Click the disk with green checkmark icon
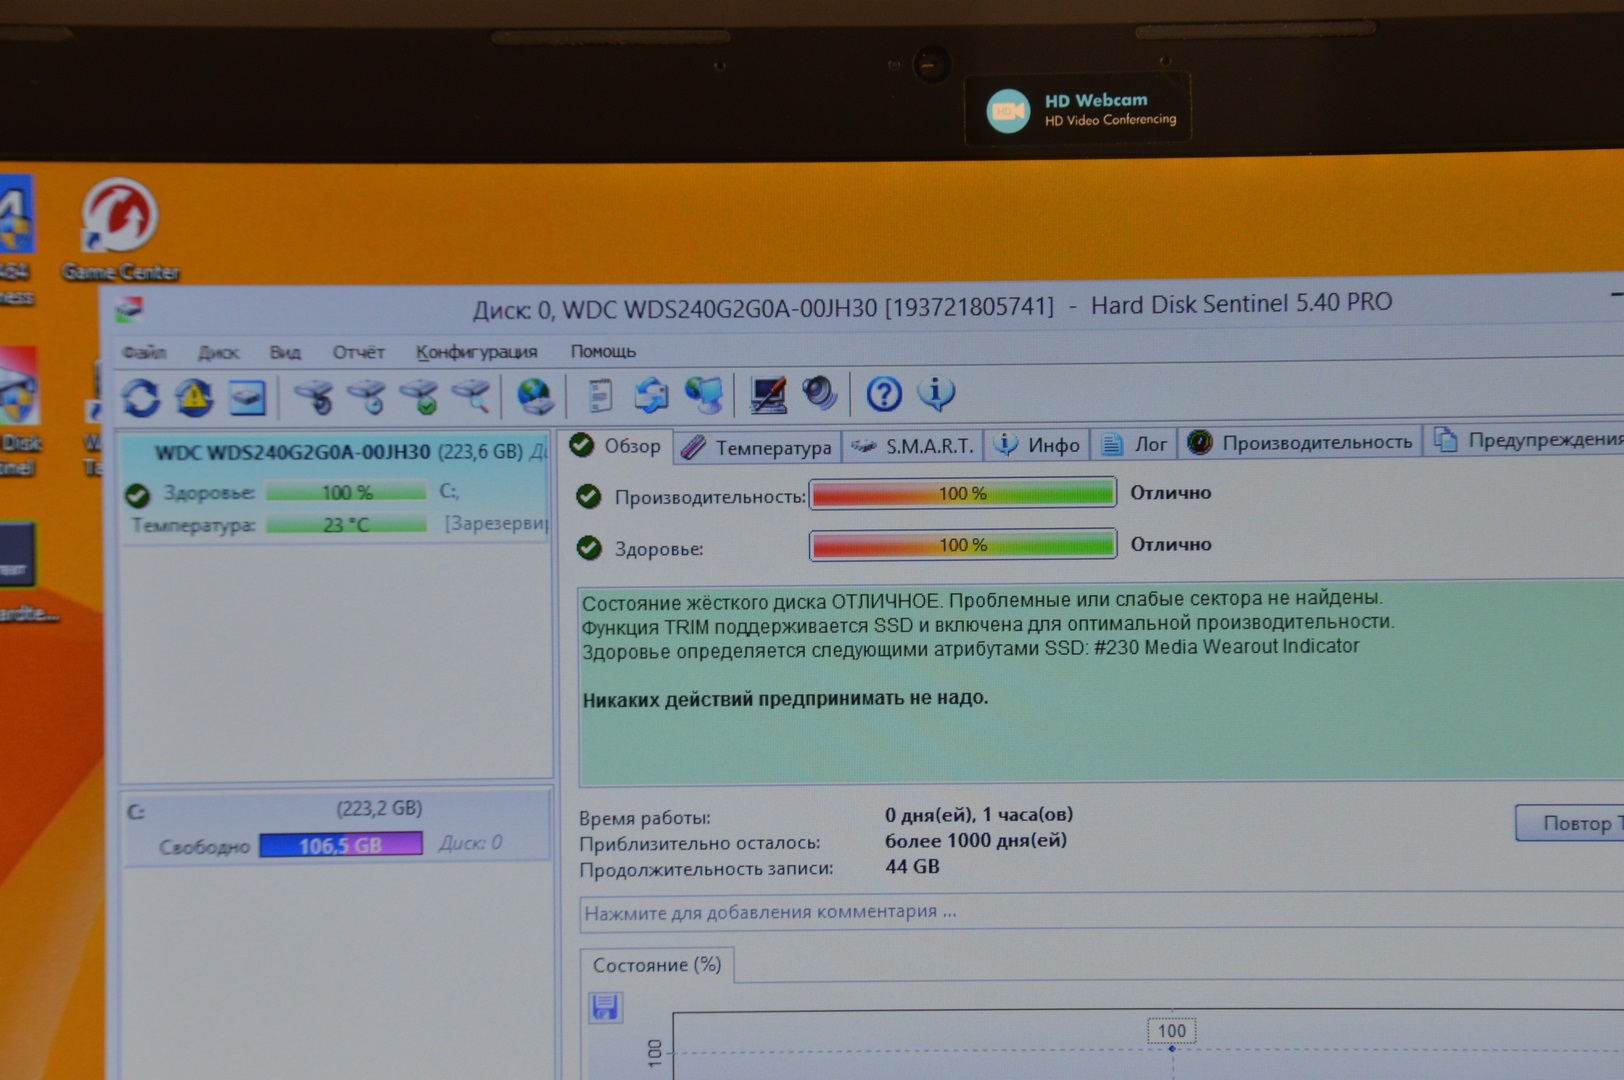 pyautogui.click(x=420, y=397)
